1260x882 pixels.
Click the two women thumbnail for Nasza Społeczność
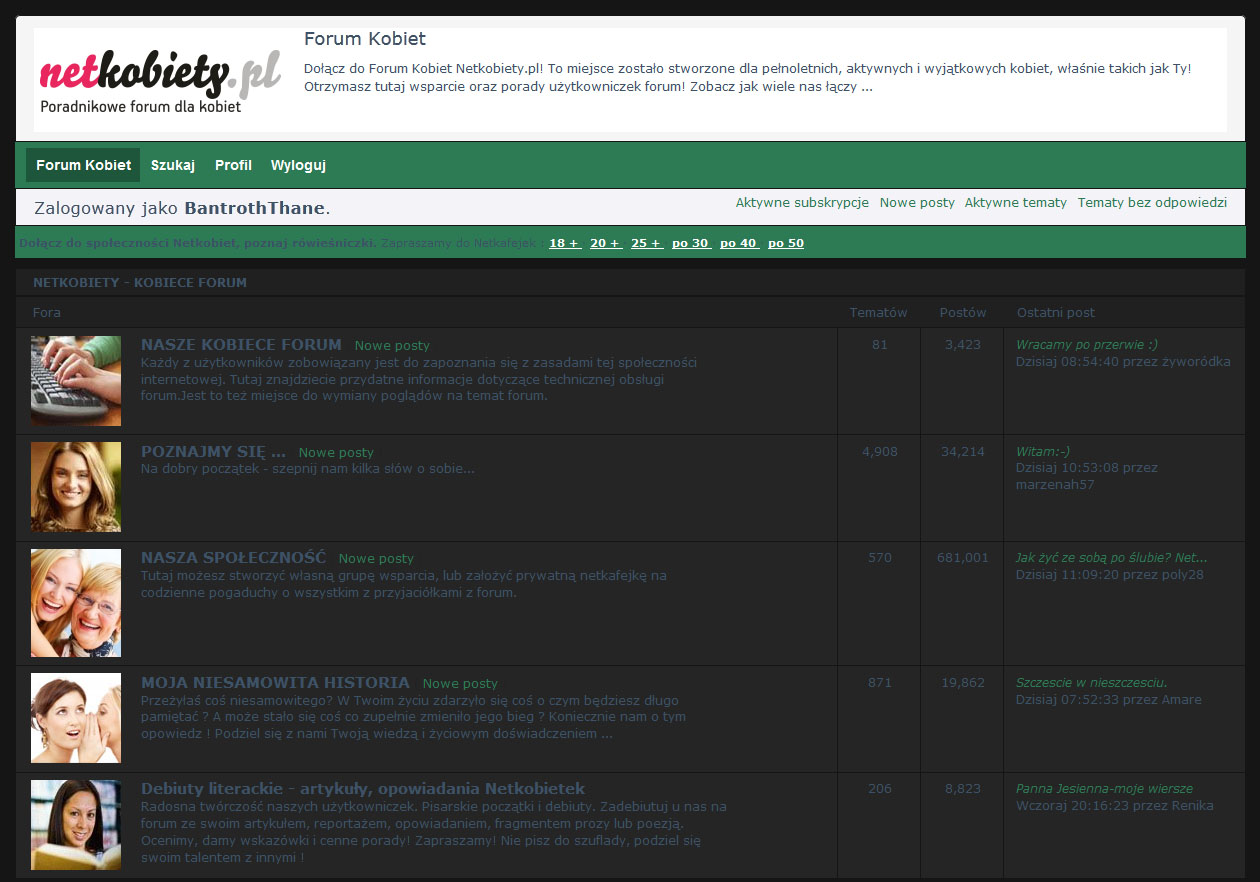[x=76, y=603]
